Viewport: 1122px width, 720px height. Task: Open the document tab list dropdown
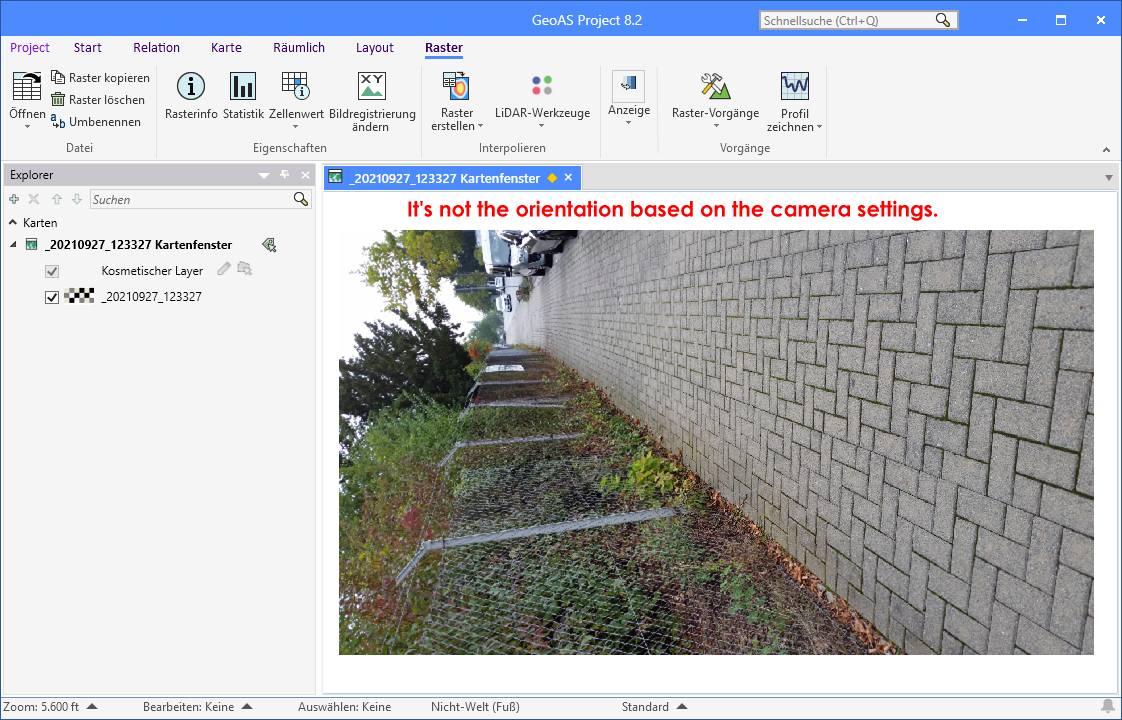click(x=1108, y=177)
